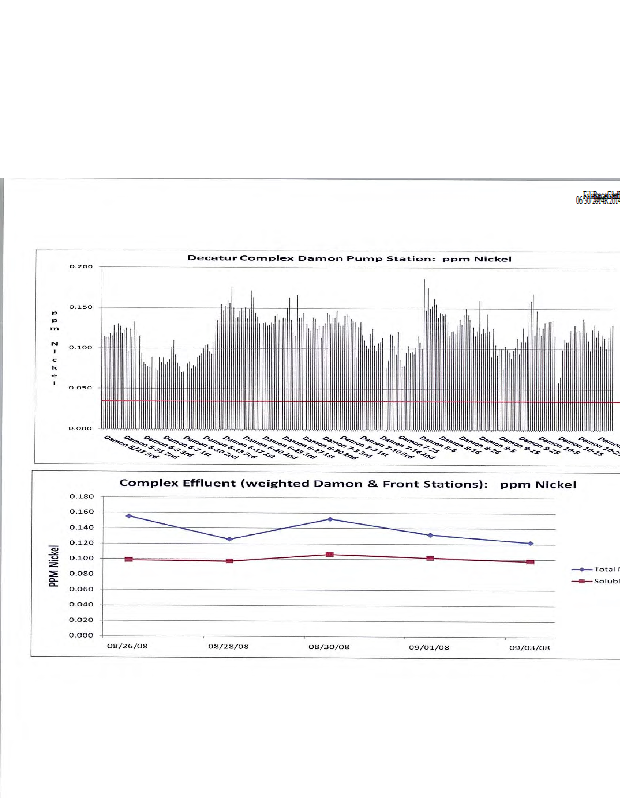
Task: Click the stamped number at top right
Action: coord(596,197)
